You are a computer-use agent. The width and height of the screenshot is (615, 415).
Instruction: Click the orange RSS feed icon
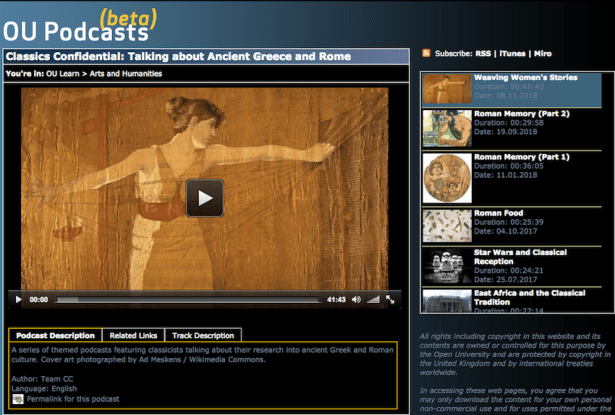[427, 52]
